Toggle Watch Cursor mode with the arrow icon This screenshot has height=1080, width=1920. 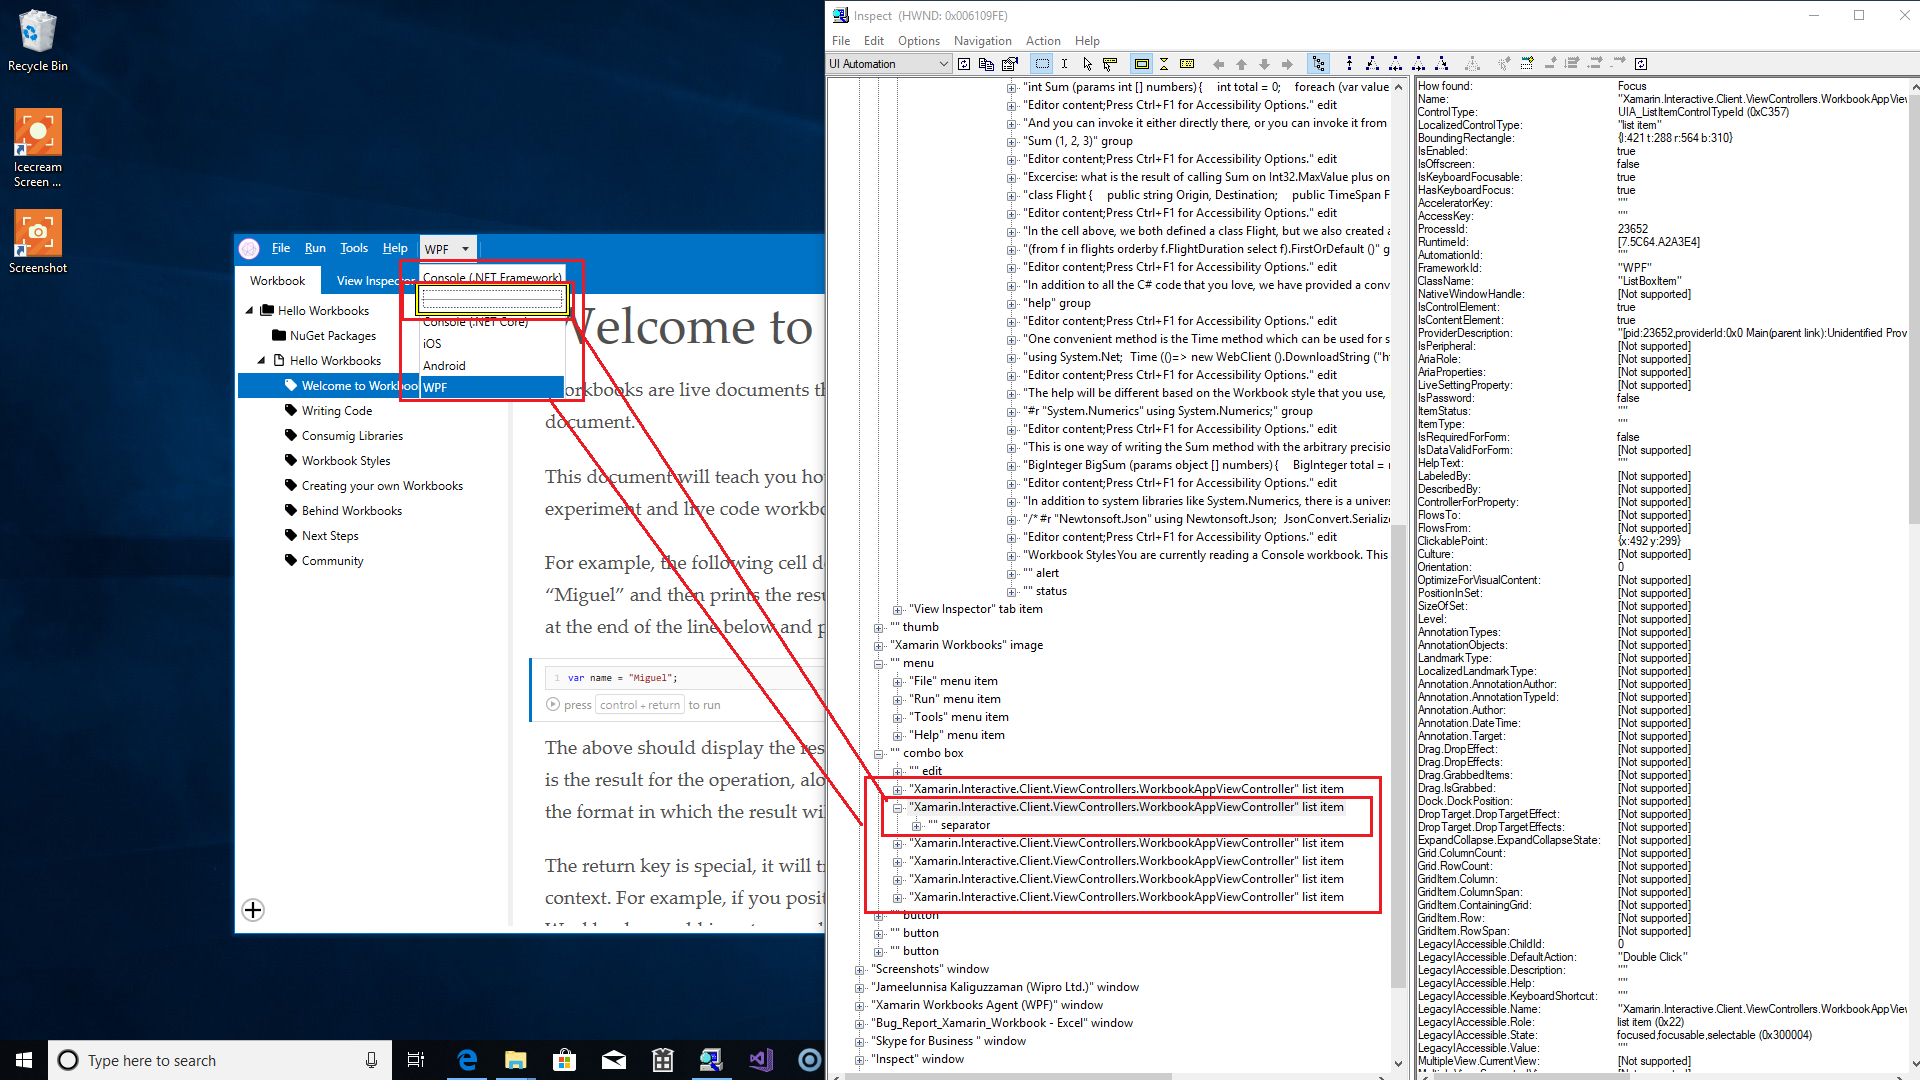(x=1087, y=63)
